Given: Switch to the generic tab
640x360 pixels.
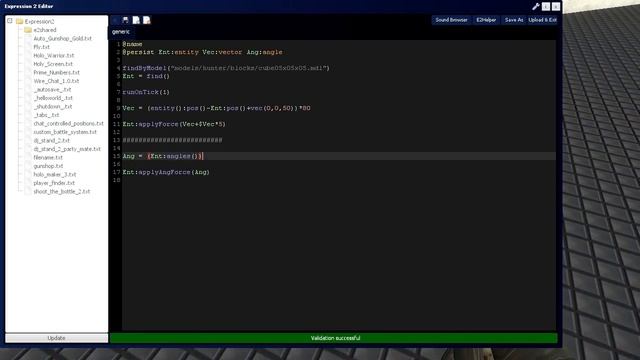Looking at the screenshot, I should tap(121, 32).
